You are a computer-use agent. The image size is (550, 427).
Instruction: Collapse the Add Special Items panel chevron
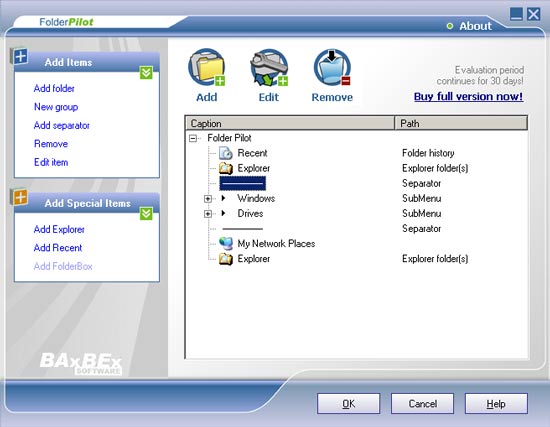pyautogui.click(x=146, y=214)
